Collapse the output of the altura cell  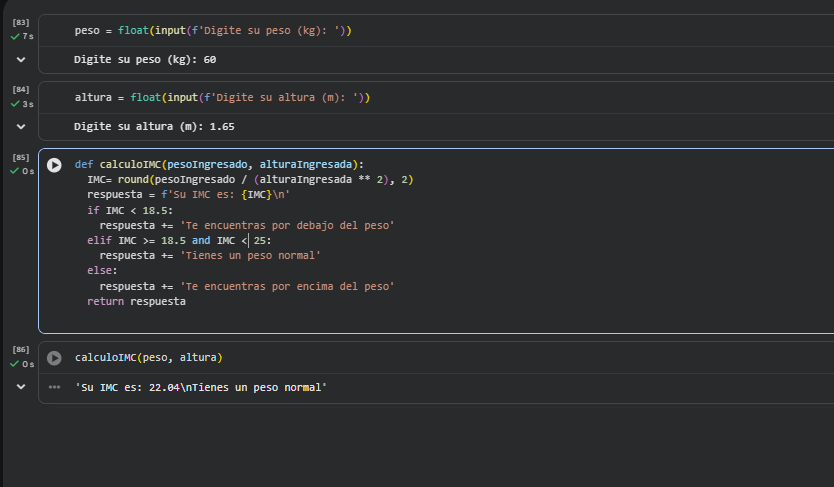pos(21,127)
